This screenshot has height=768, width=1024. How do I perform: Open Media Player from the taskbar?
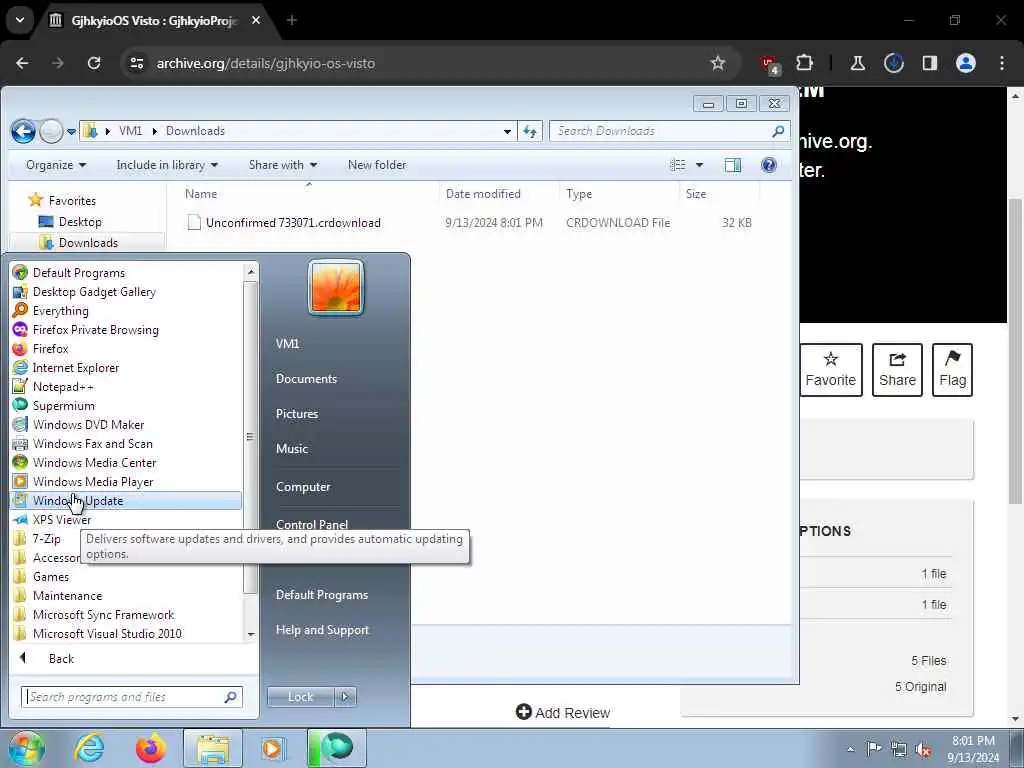[273, 748]
